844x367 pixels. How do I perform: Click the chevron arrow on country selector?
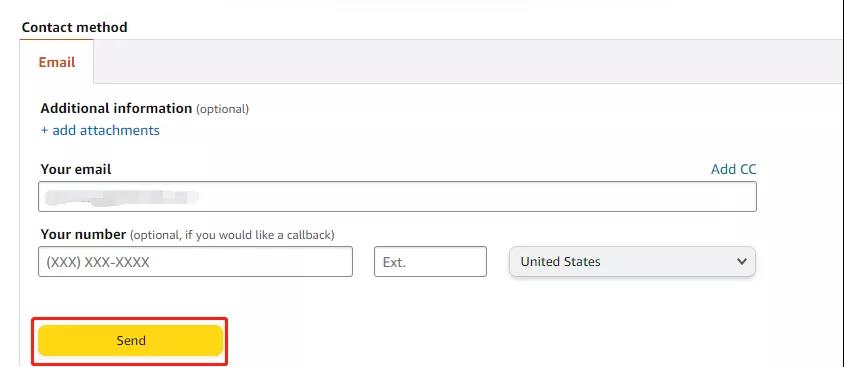pos(741,262)
